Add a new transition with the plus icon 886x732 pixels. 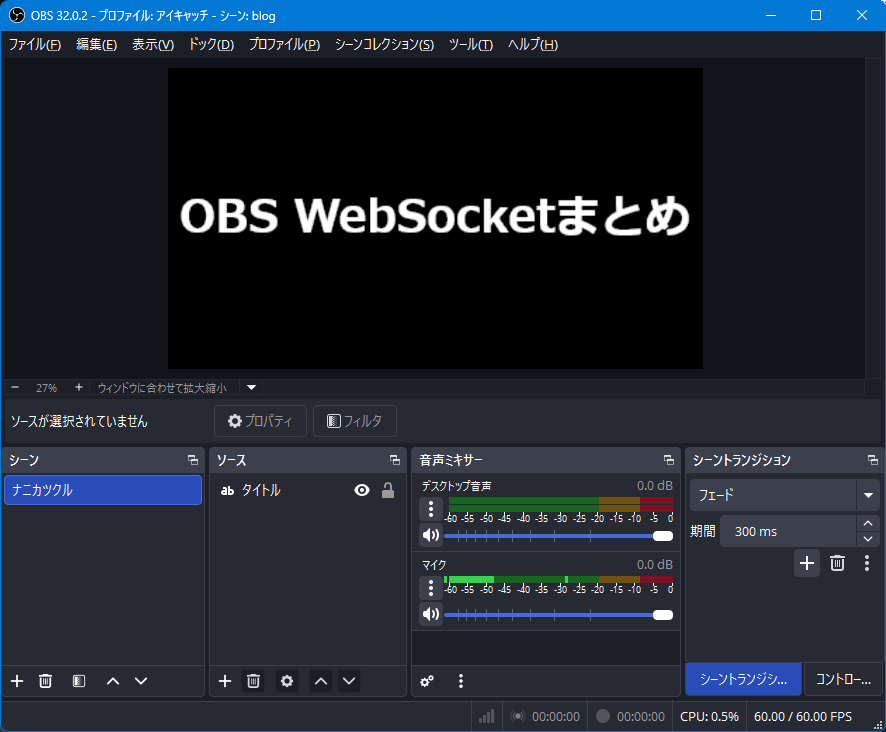coord(807,563)
